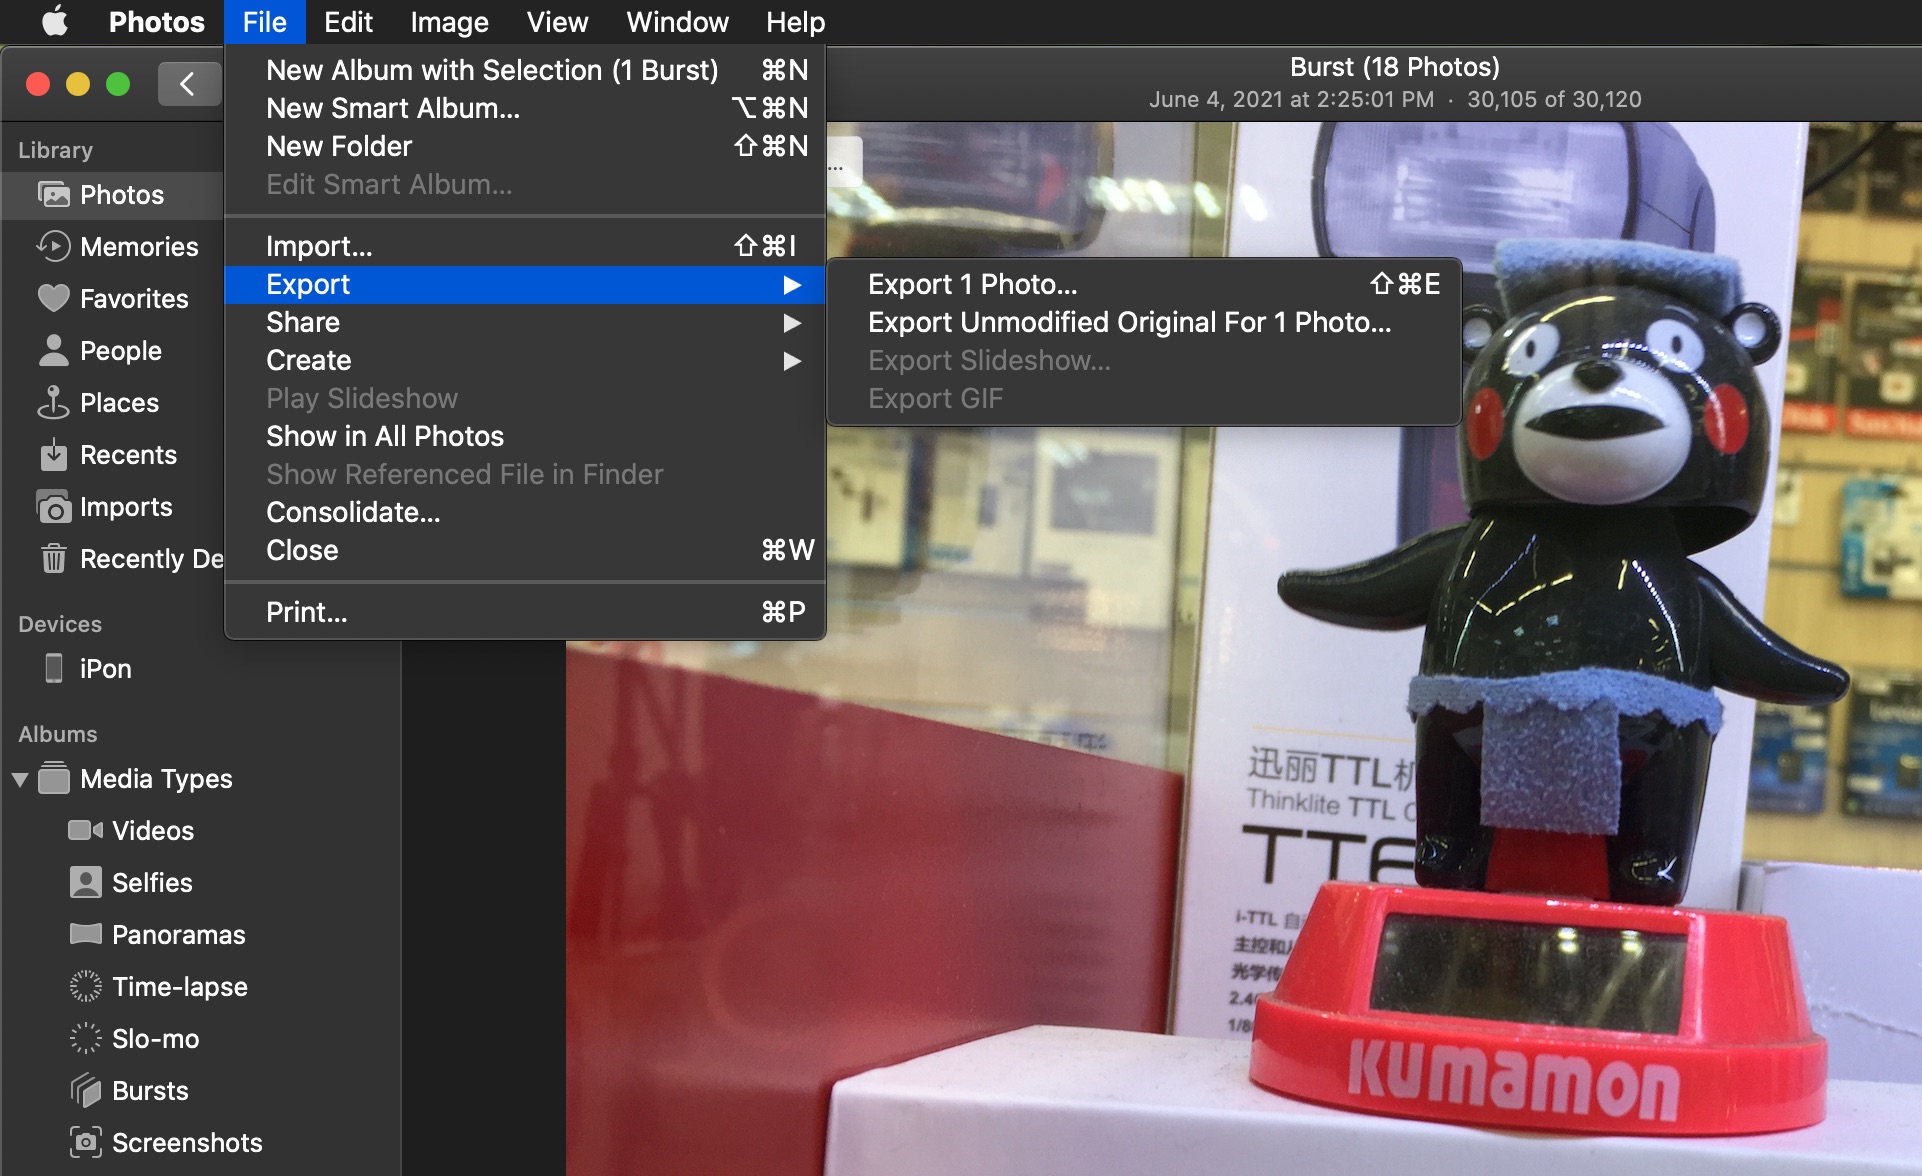
Task: Choose Print… menu item
Action: (525, 612)
